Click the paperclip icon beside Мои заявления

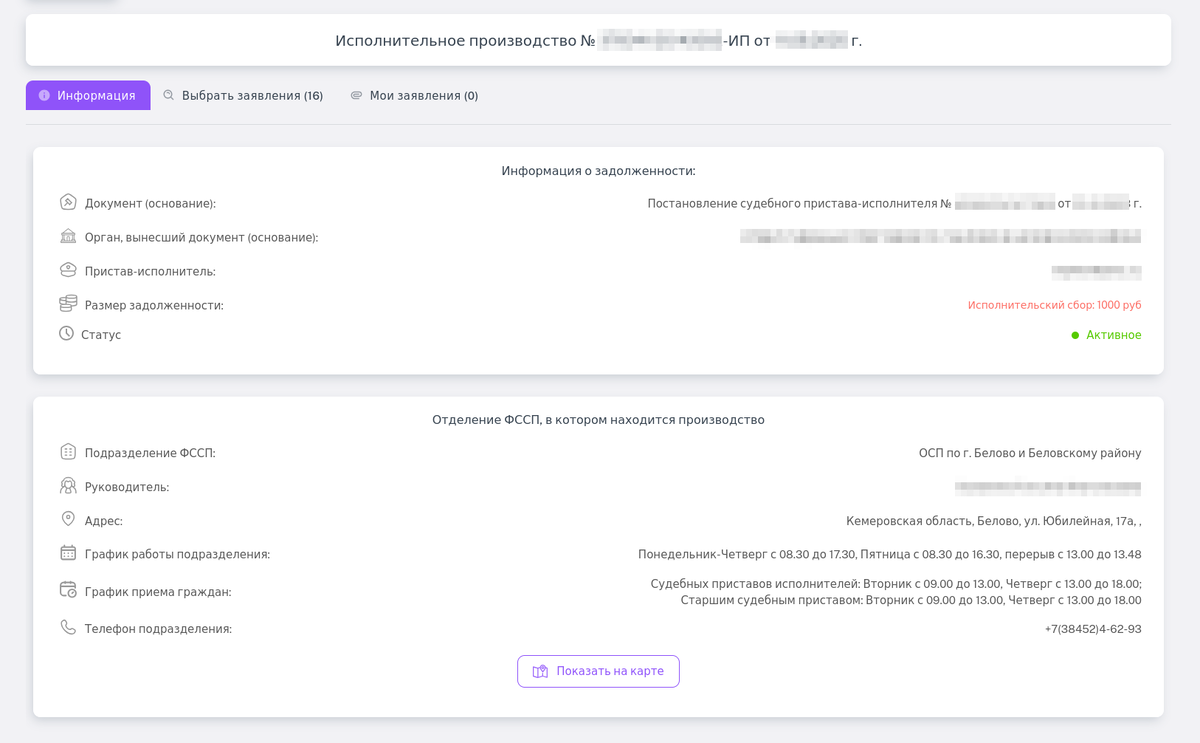coord(356,95)
